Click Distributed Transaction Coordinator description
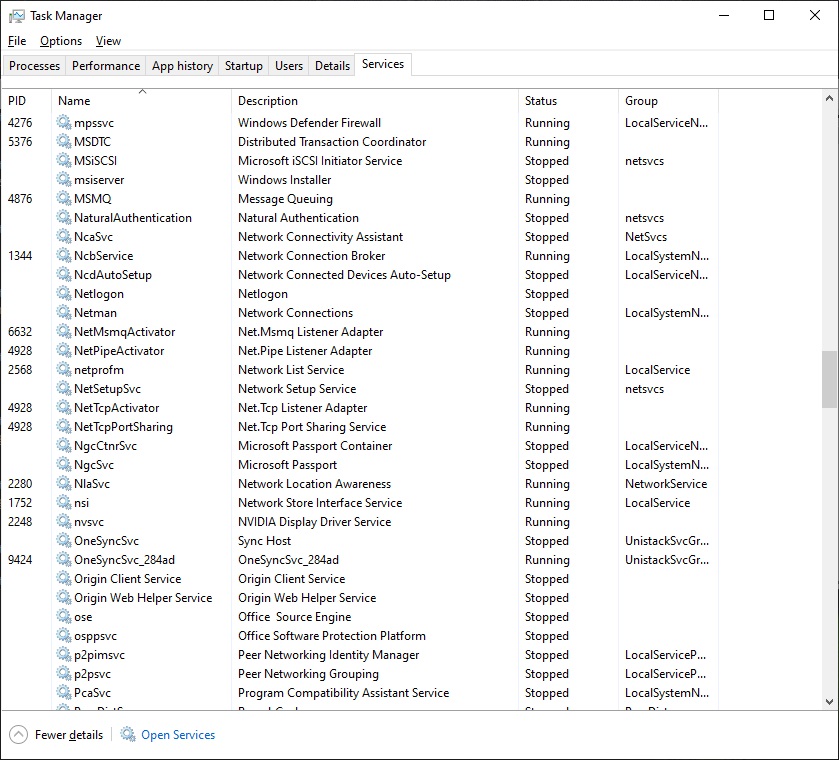The height and width of the screenshot is (760, 839). coord(332,142)
